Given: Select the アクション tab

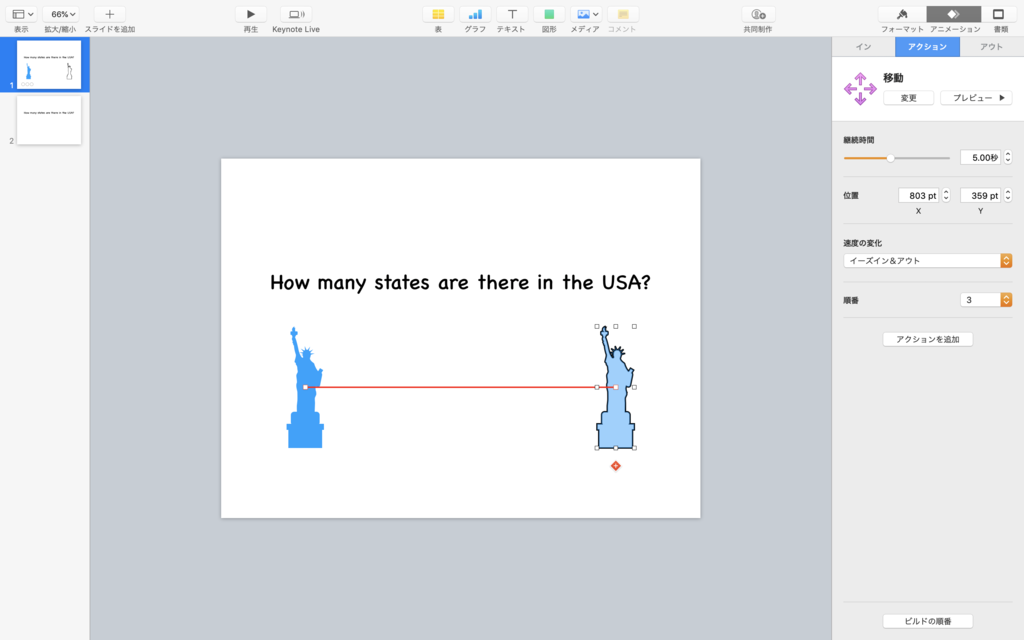Looking at the screenshot, I should pyautogui.click(x=927, y=46).
